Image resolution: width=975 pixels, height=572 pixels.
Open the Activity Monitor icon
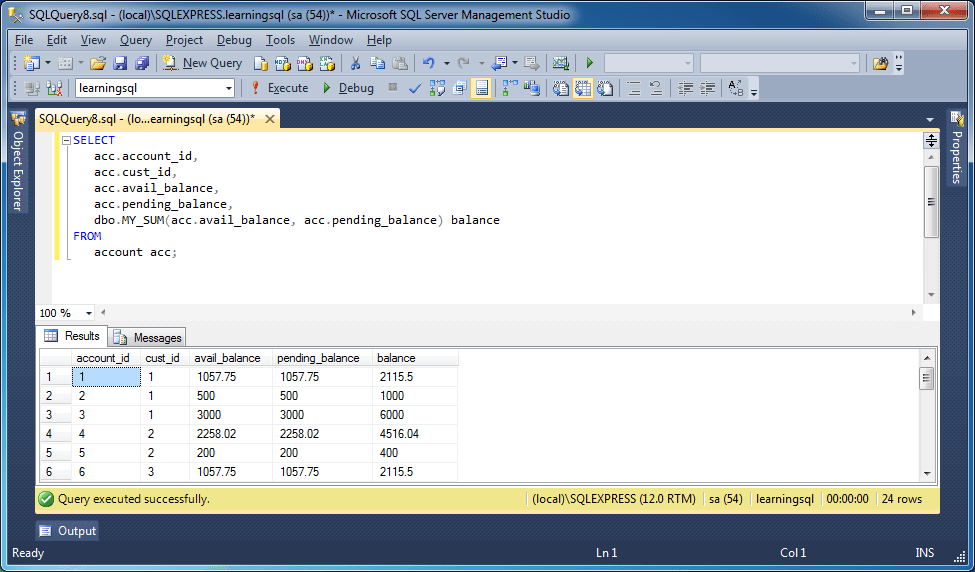561,63
